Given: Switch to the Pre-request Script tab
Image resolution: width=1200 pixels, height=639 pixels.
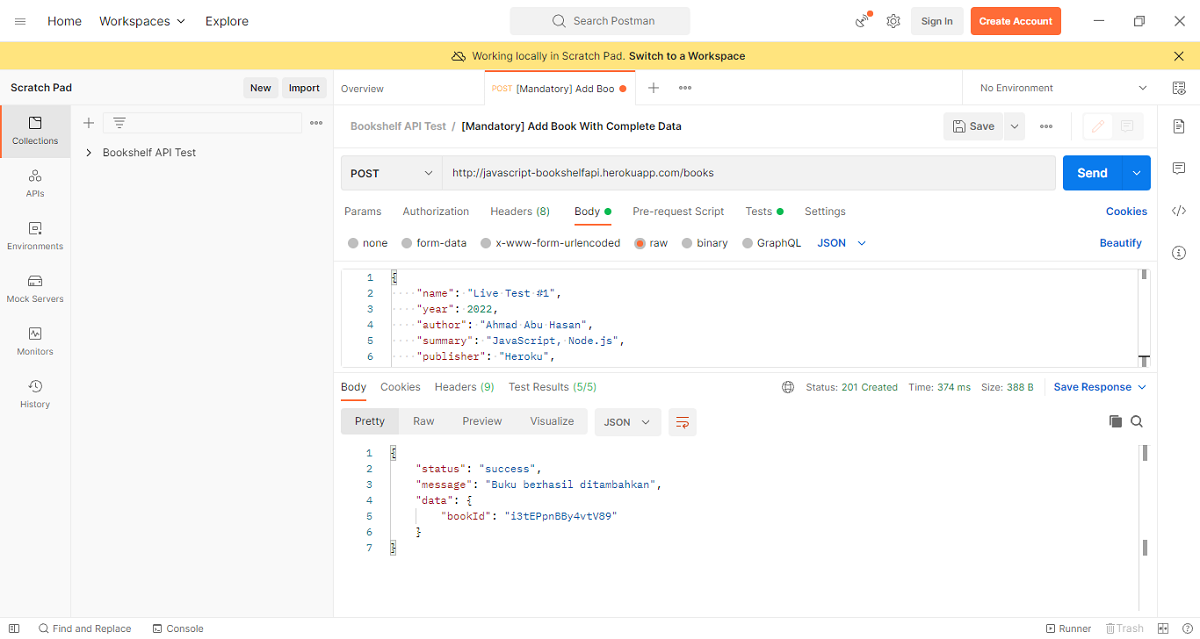Looking at the screenshot, I should tap(678, 211).
